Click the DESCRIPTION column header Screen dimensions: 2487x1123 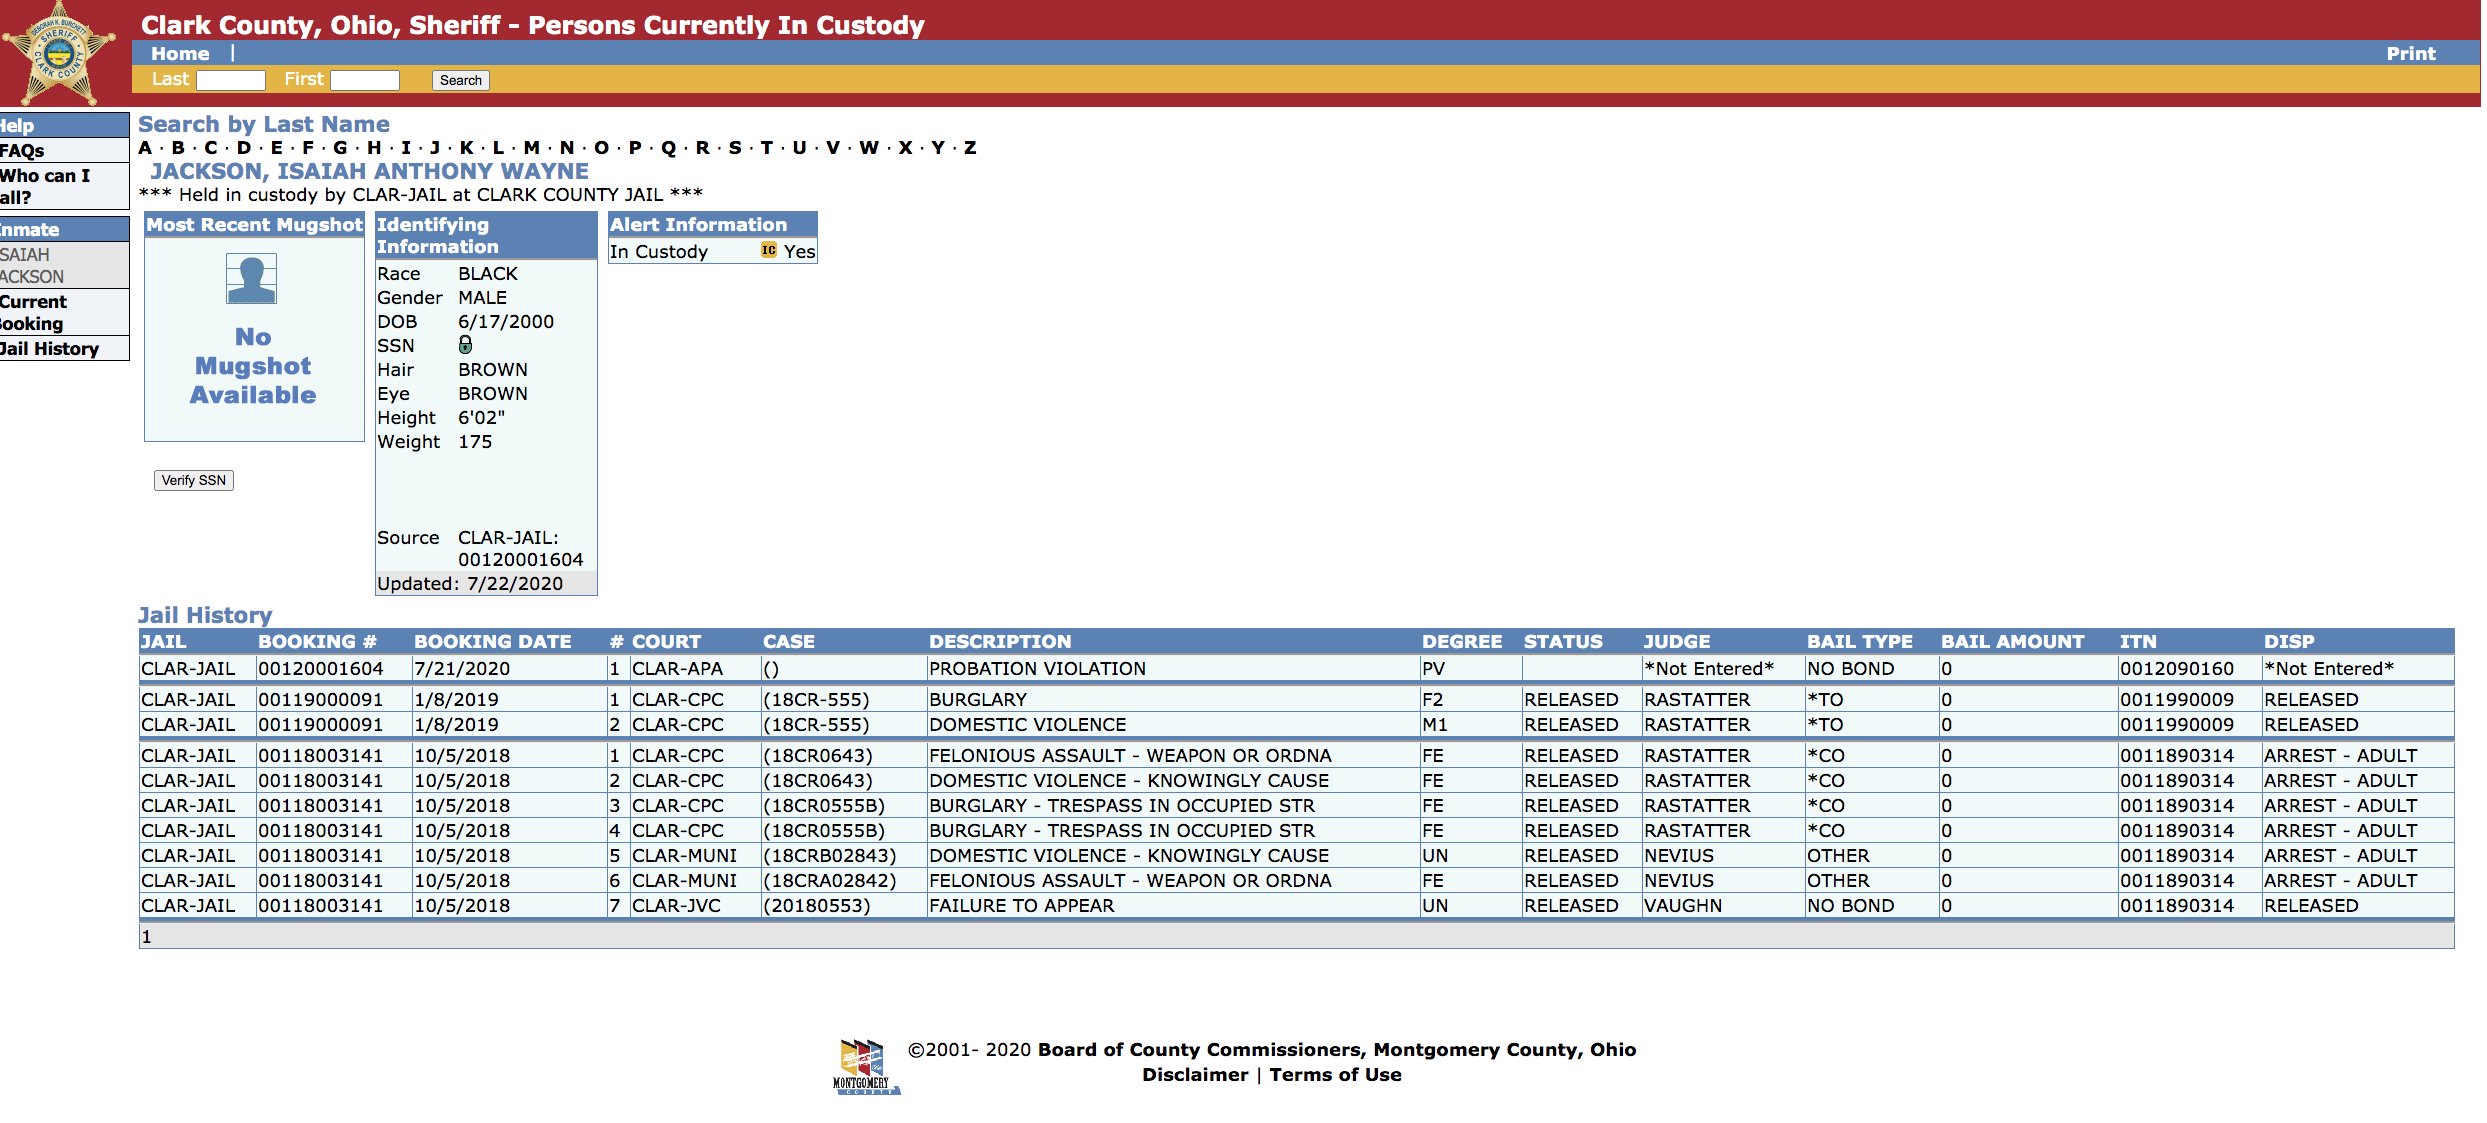1000,642
